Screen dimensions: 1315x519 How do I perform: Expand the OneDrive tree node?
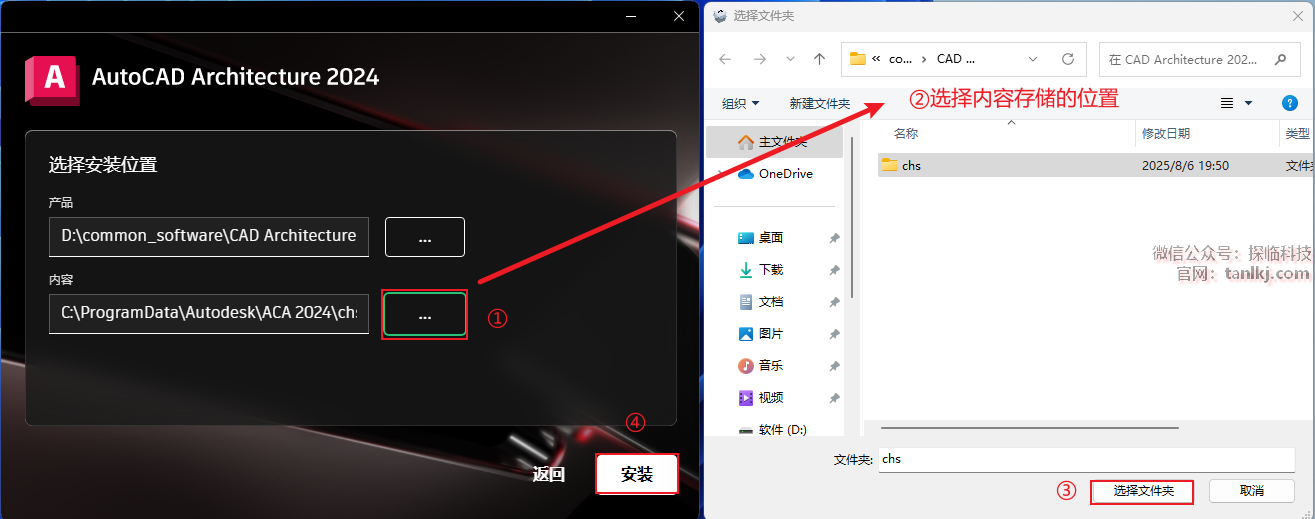click(720, 173)
